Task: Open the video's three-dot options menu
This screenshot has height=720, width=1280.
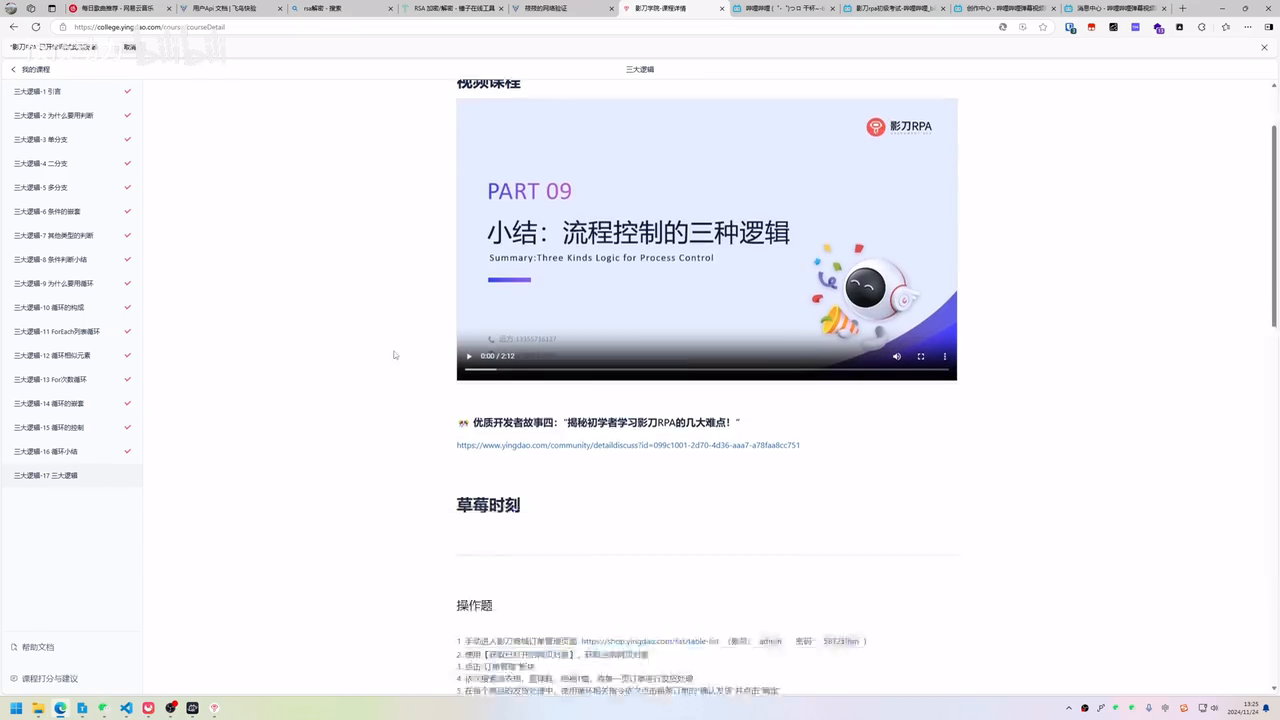Action: [945, 356]
